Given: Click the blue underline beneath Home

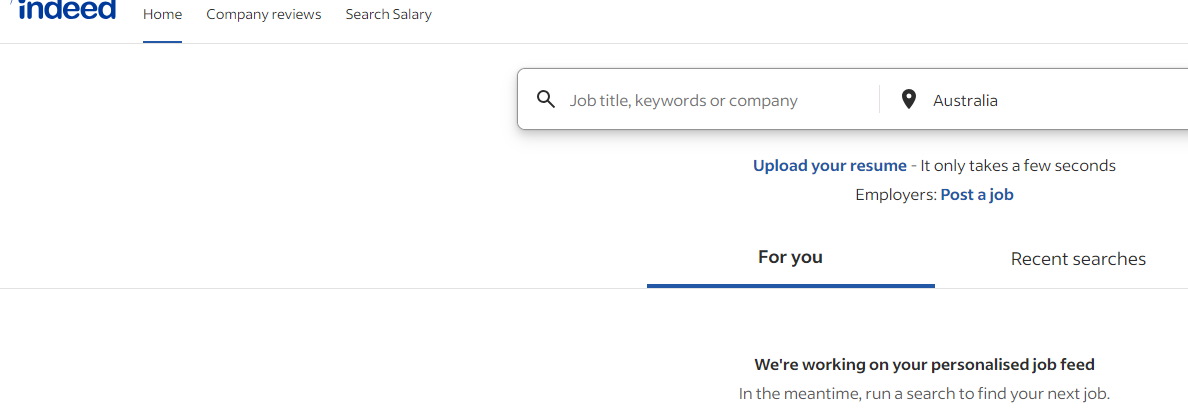Looking at the screenshot, I should (x=162, y=42).
